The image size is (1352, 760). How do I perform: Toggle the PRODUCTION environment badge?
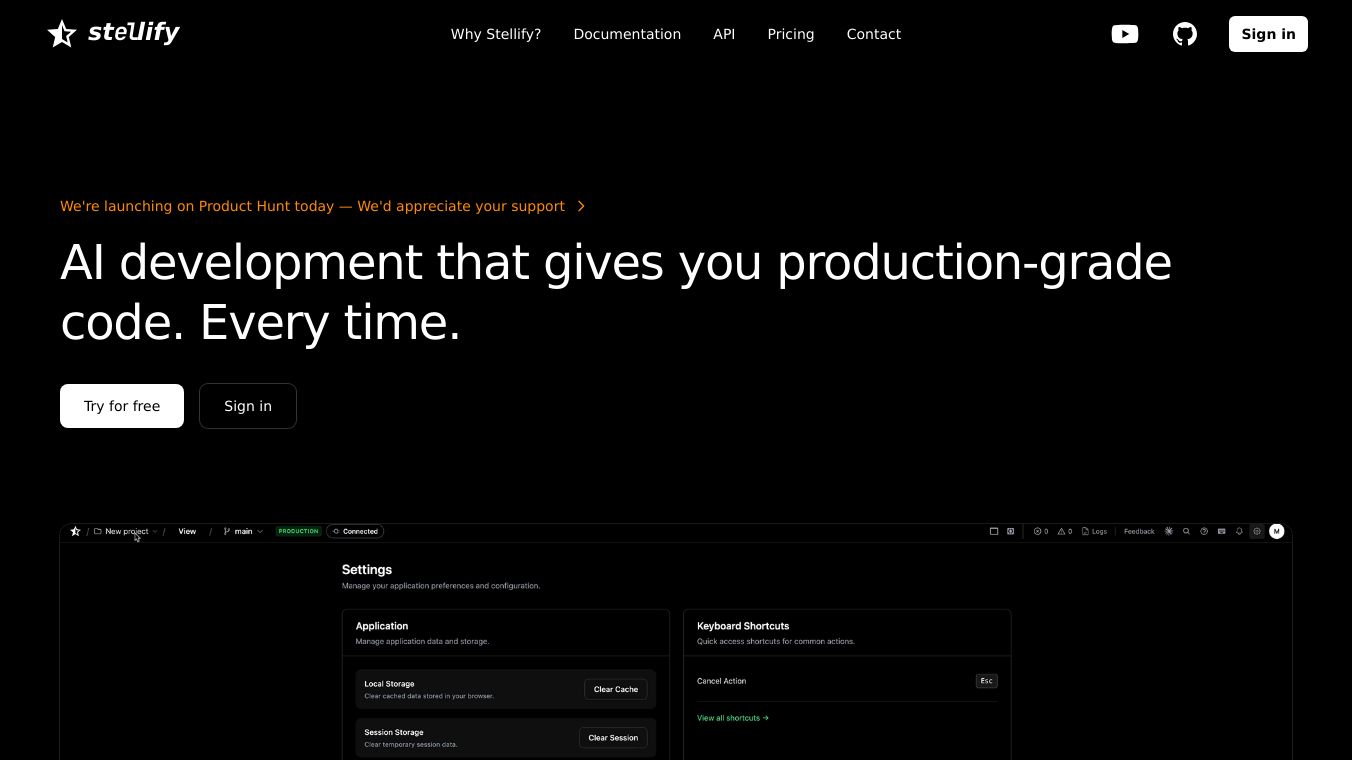[298, 531]
